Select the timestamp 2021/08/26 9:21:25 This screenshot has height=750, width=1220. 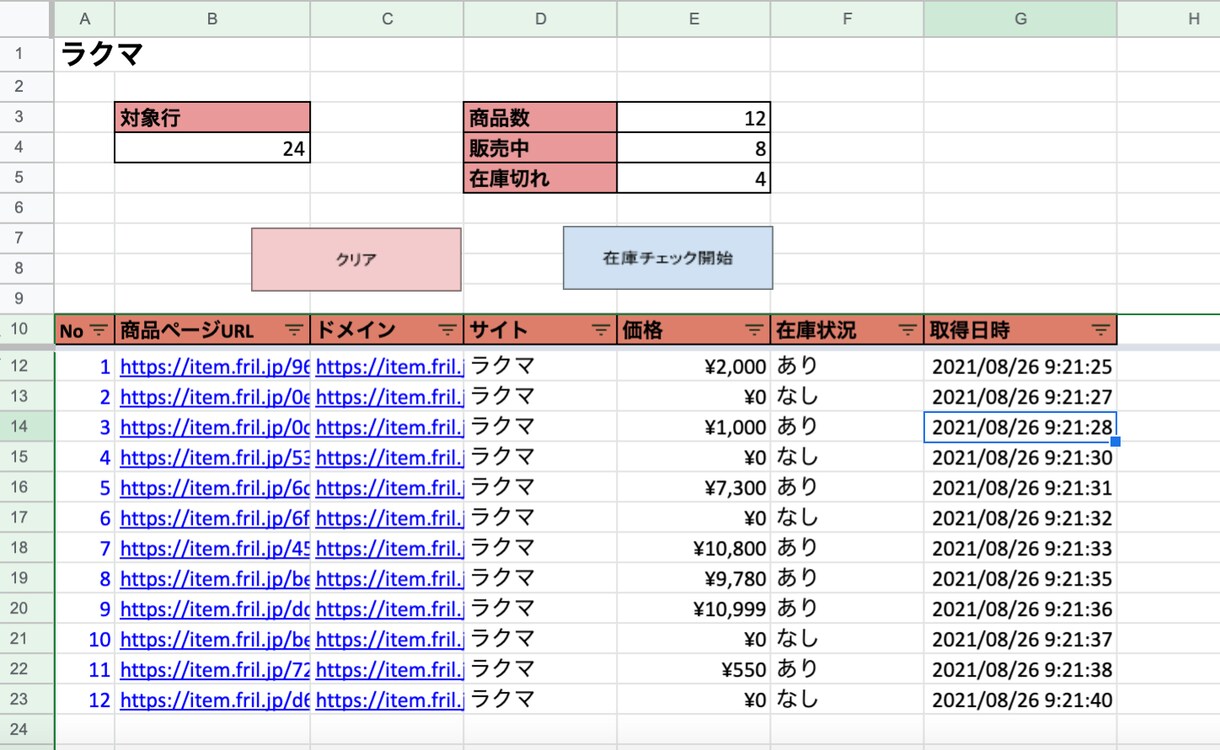[x=1020, y=367]
